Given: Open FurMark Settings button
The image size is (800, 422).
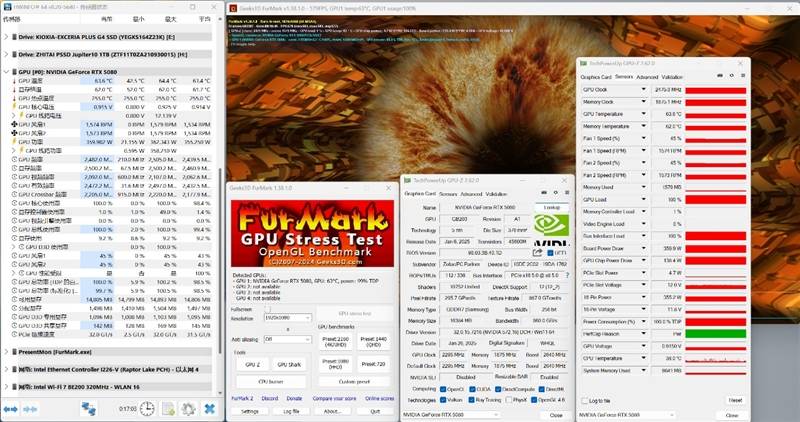Looking at the screenshot, I should coord(249,411).
